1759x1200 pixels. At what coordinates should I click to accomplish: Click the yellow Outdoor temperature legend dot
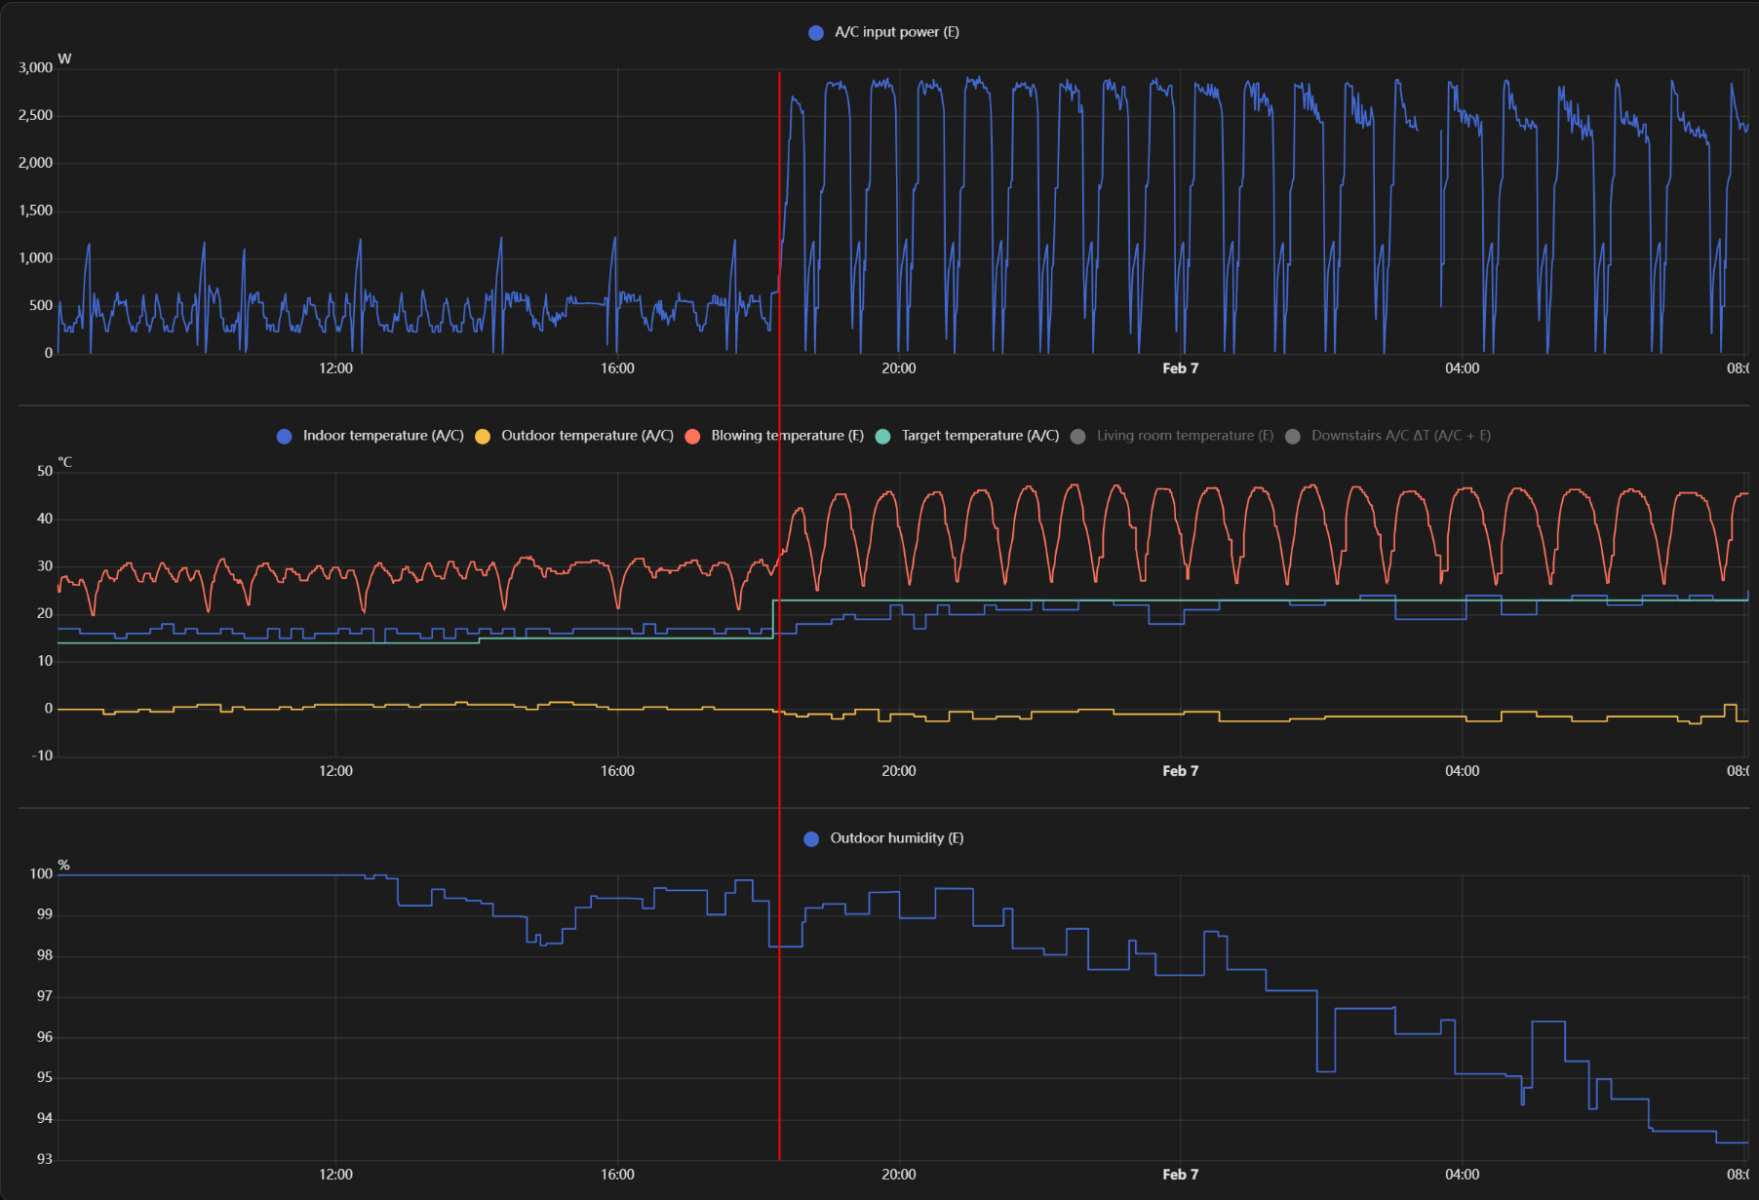pos(483,436)
